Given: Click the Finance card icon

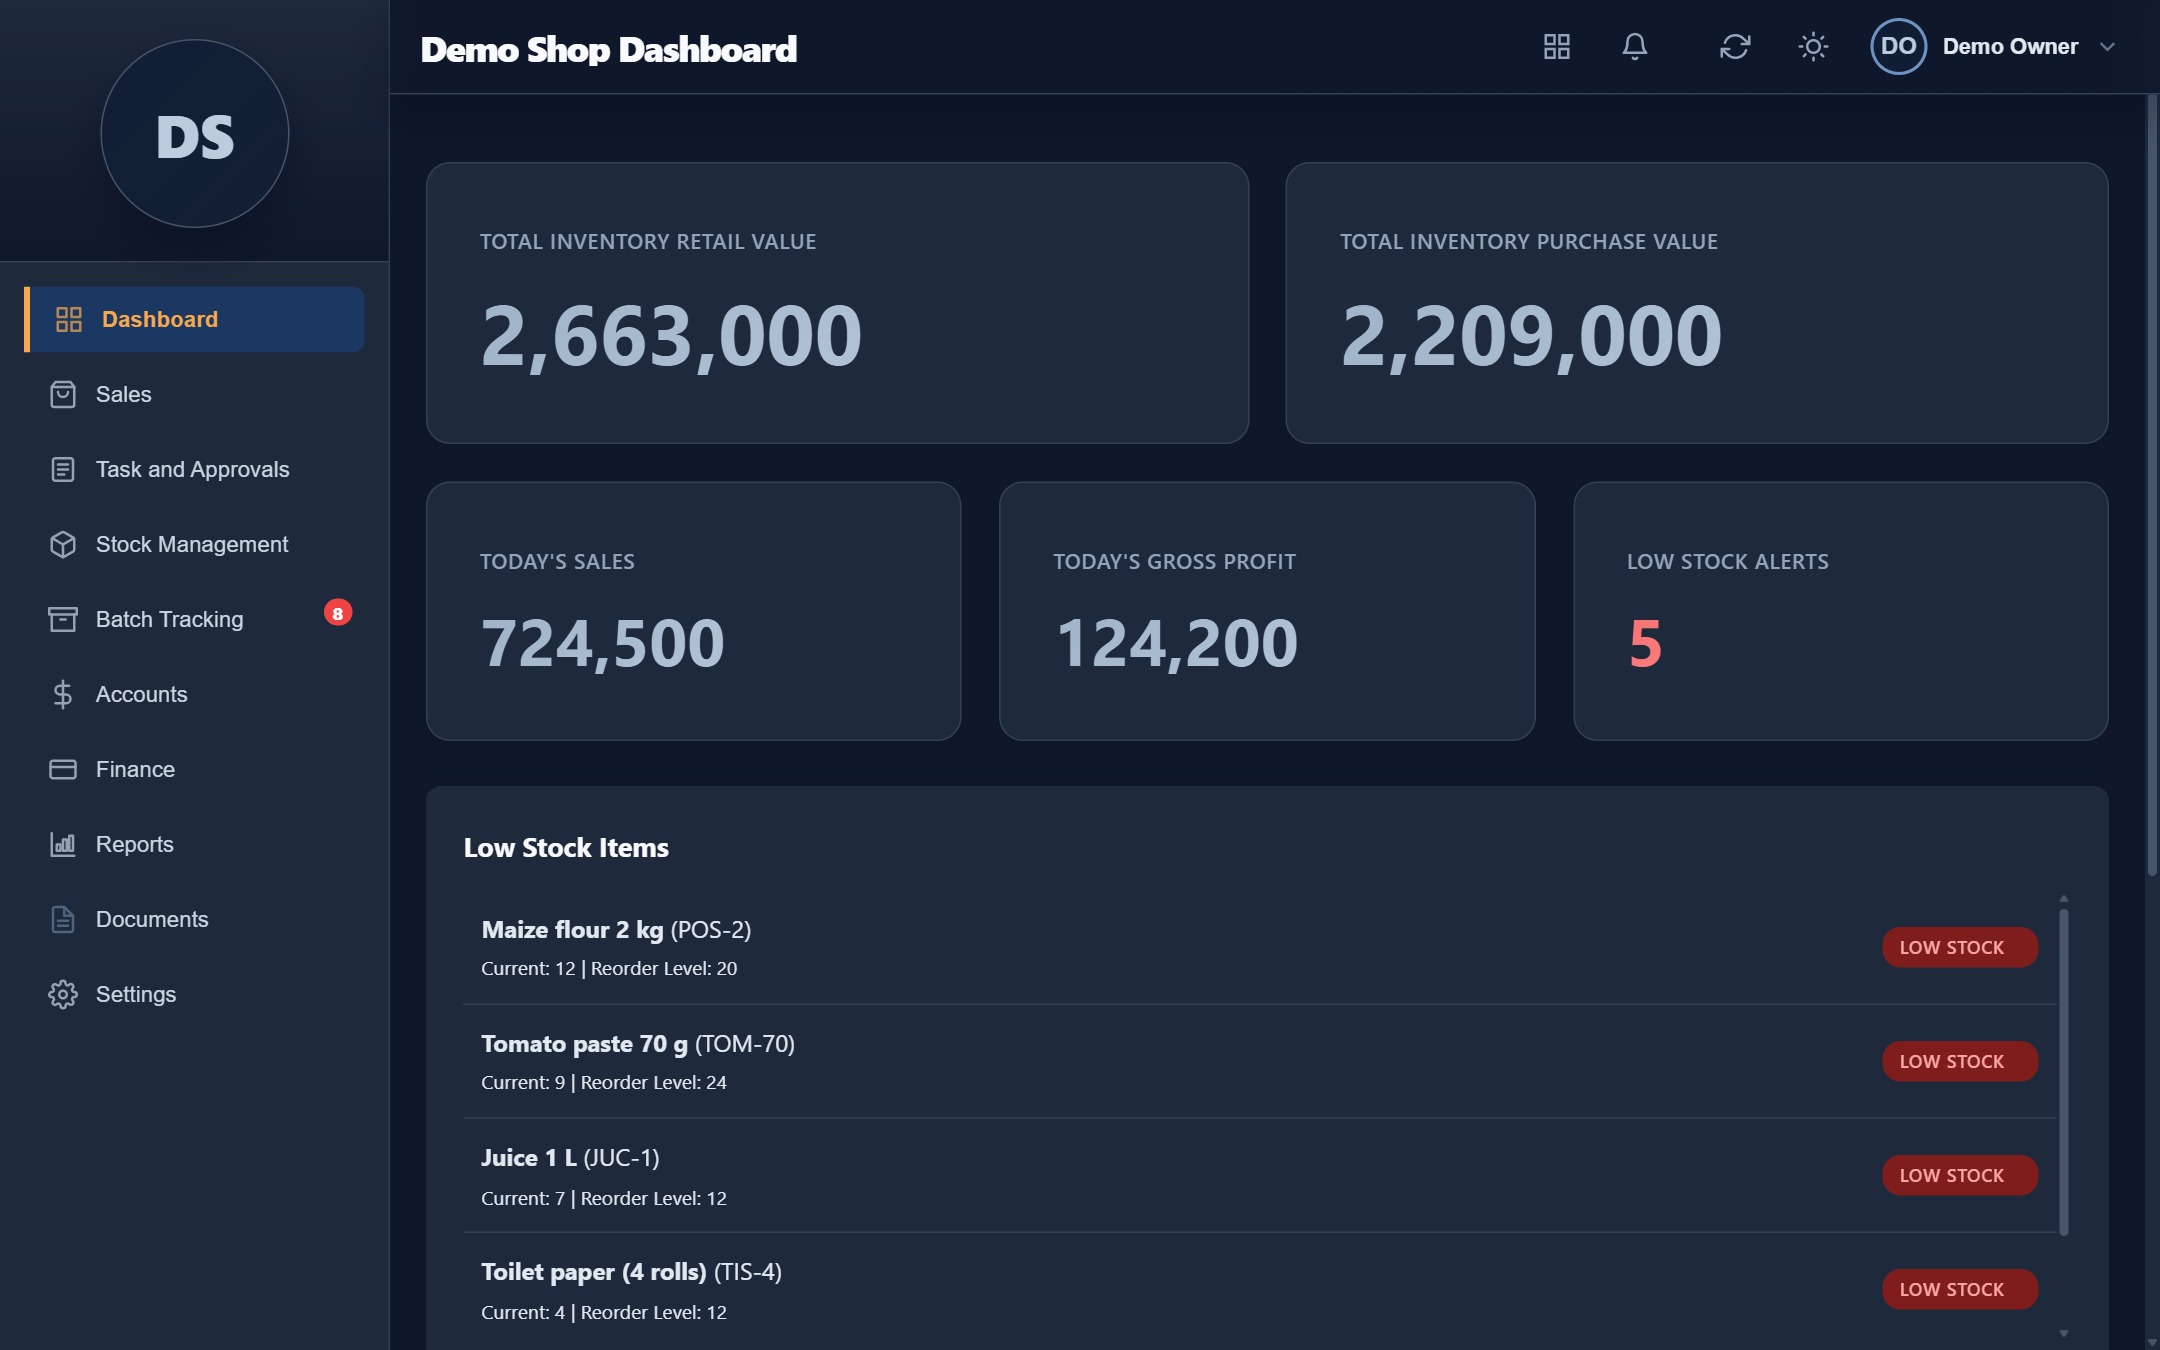Looking at the screenshot, I should click(63, 770).
